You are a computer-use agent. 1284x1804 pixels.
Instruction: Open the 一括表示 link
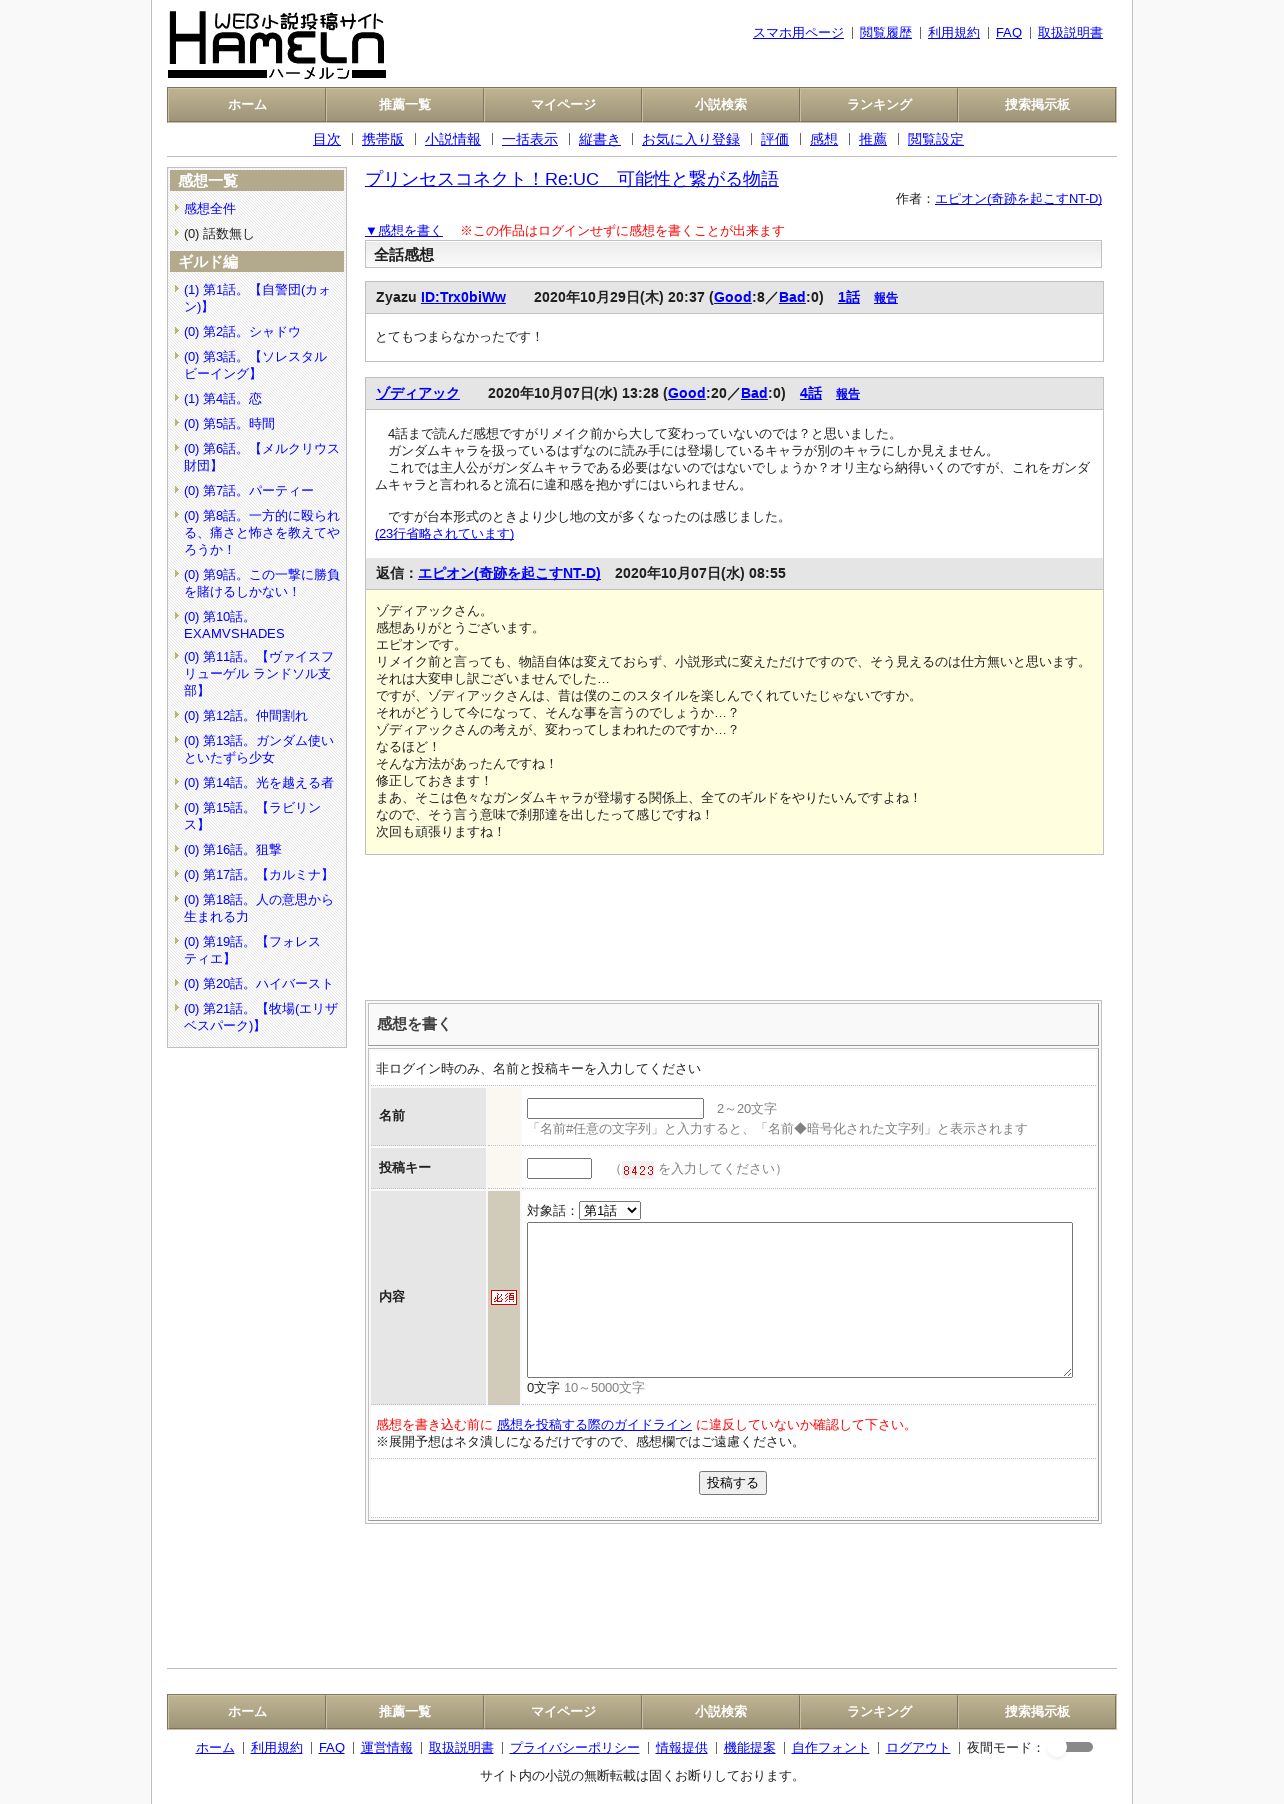click(530, 140)
